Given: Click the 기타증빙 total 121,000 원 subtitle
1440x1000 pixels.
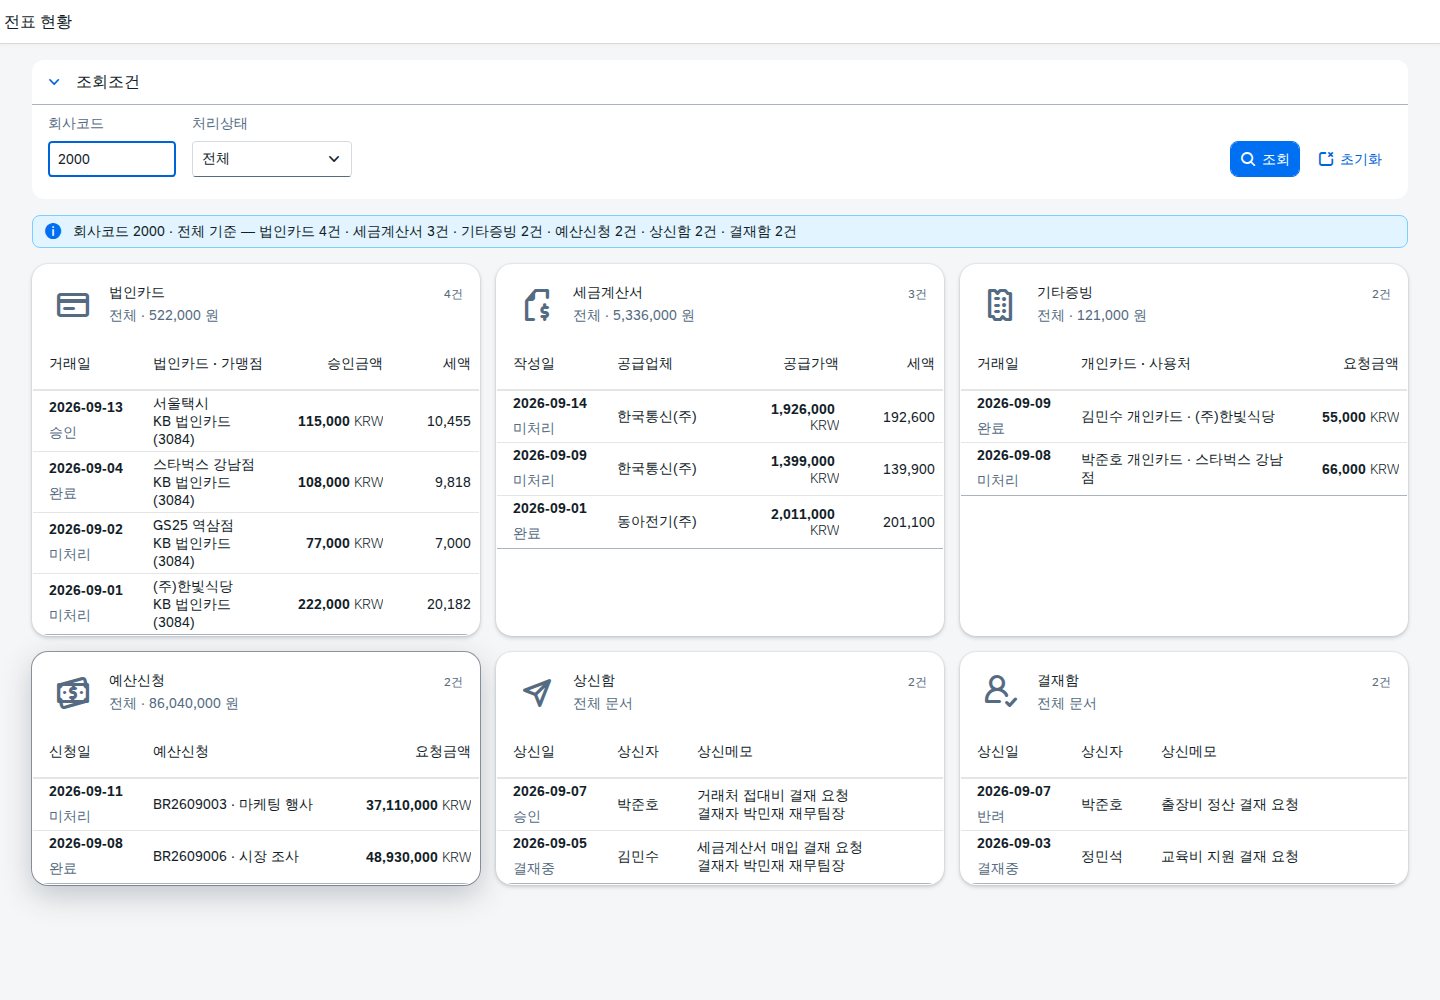Looking at the screenshot, I should (x=1092, y=316).
